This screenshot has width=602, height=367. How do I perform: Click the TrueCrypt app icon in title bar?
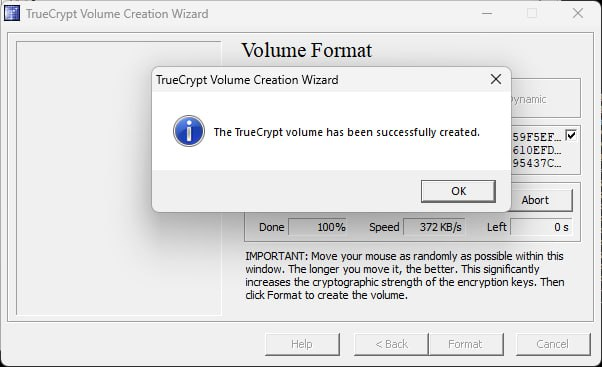[12, 13]
